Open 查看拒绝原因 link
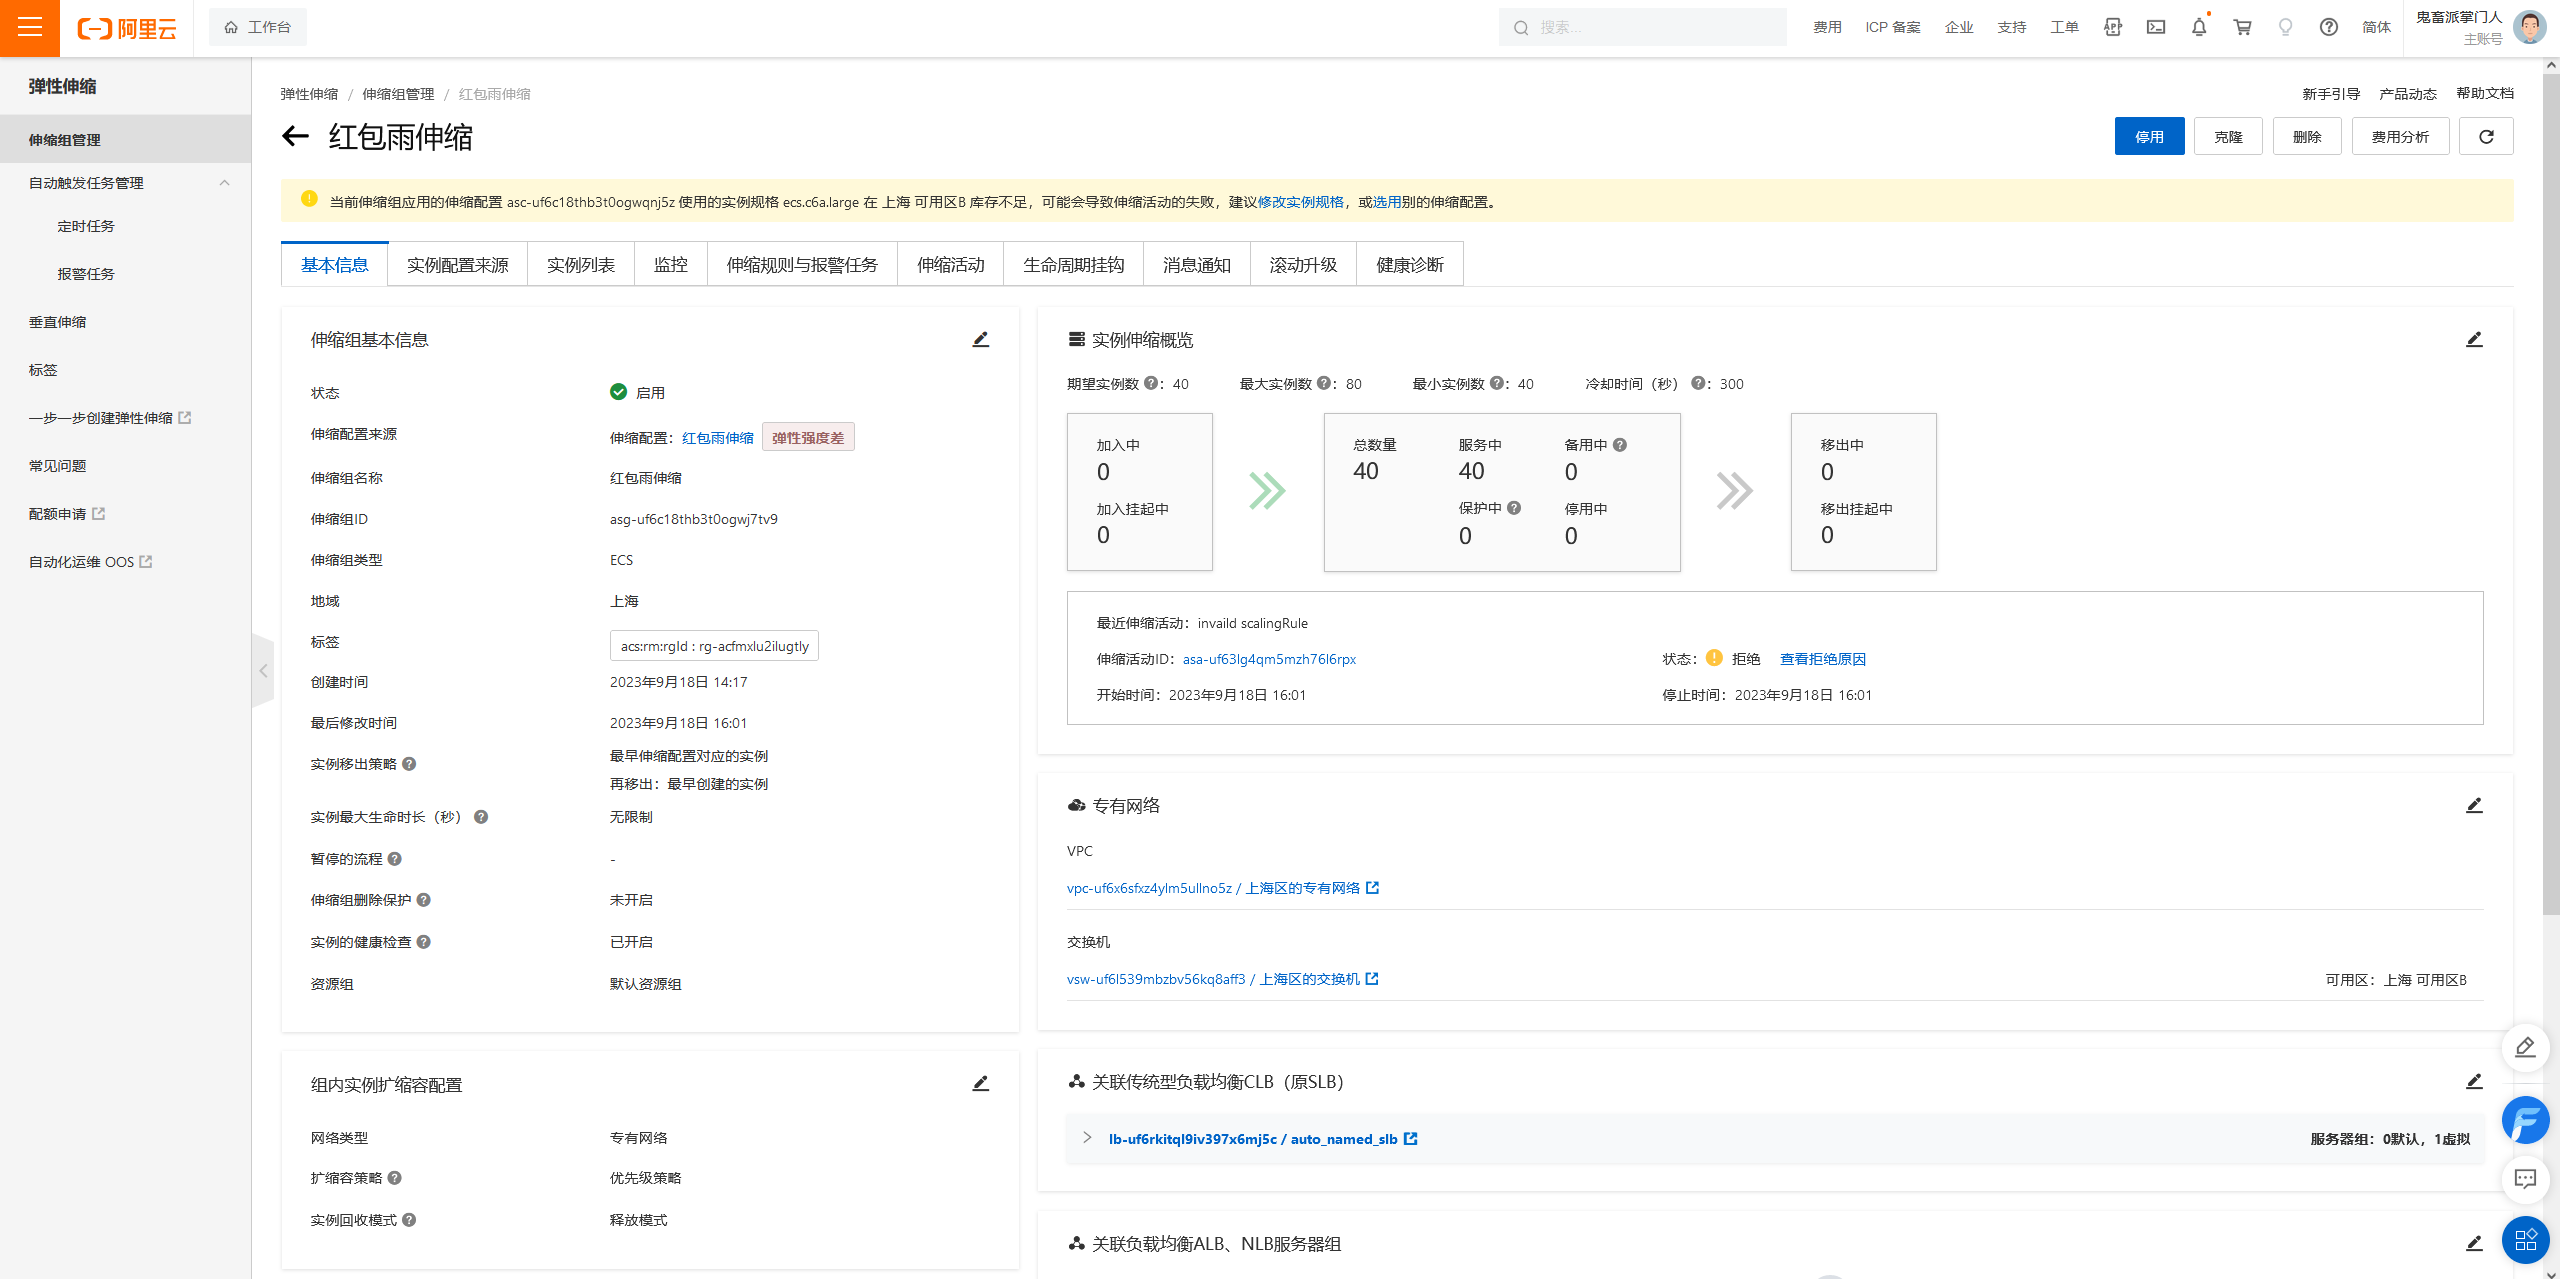The image size is (2560, 1279). click(1823, 659)
